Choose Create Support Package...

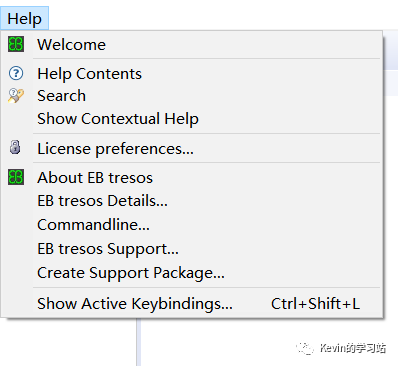pos(191,273)
